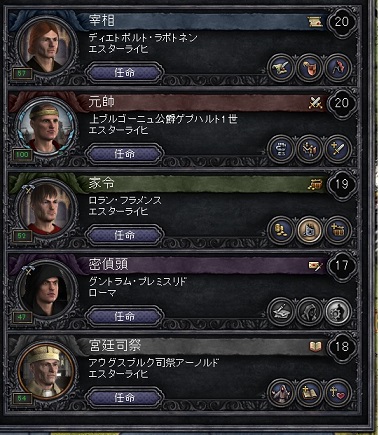Screen dimensions: 379x435
Task: Select the marshal's crossed sword job icon
Action: pyautogui.click(x=338, y=149)
